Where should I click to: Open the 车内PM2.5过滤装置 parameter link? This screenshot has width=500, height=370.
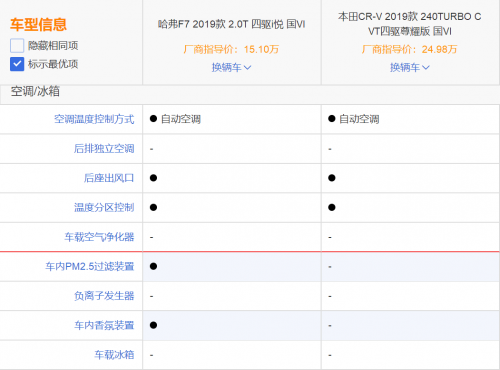click(x=90, y=266)
